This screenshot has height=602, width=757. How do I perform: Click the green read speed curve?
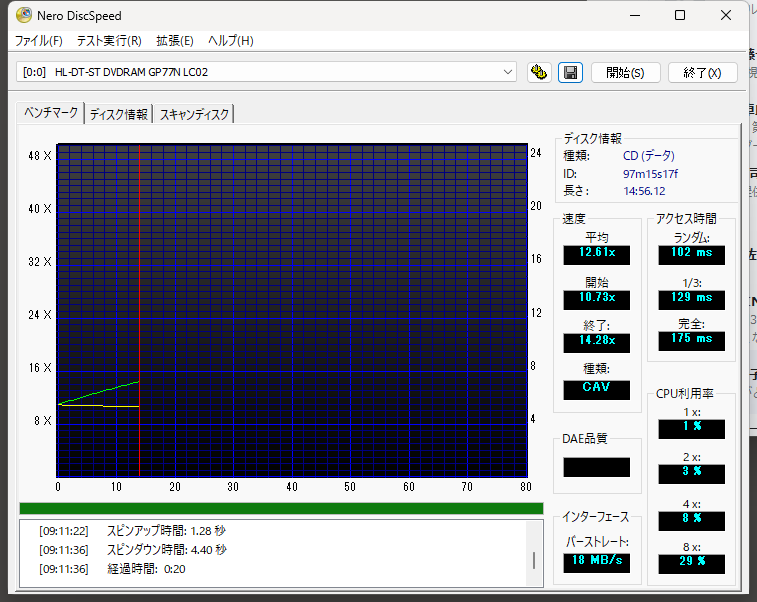click(x=98, y=392)
